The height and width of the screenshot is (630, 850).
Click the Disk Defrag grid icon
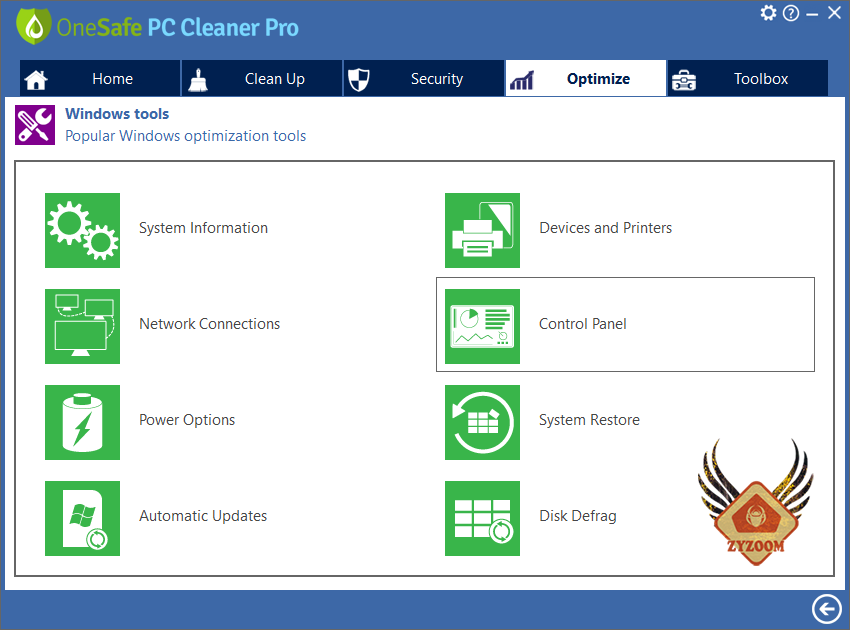[x=482, y=518]
